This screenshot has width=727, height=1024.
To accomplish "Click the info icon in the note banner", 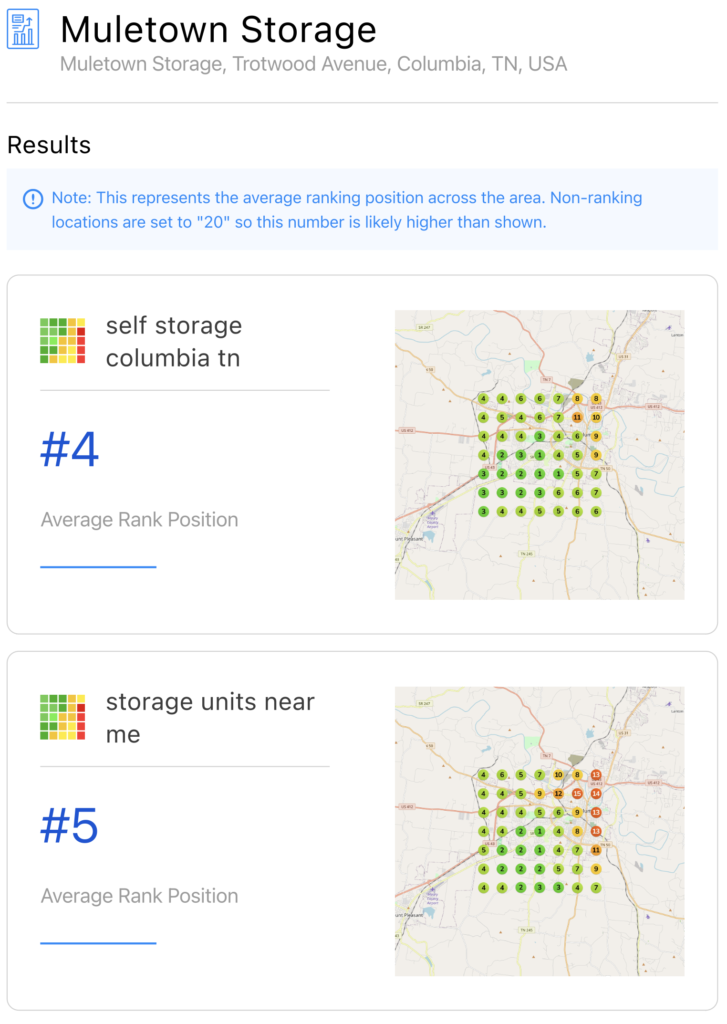I will [33, 198].
